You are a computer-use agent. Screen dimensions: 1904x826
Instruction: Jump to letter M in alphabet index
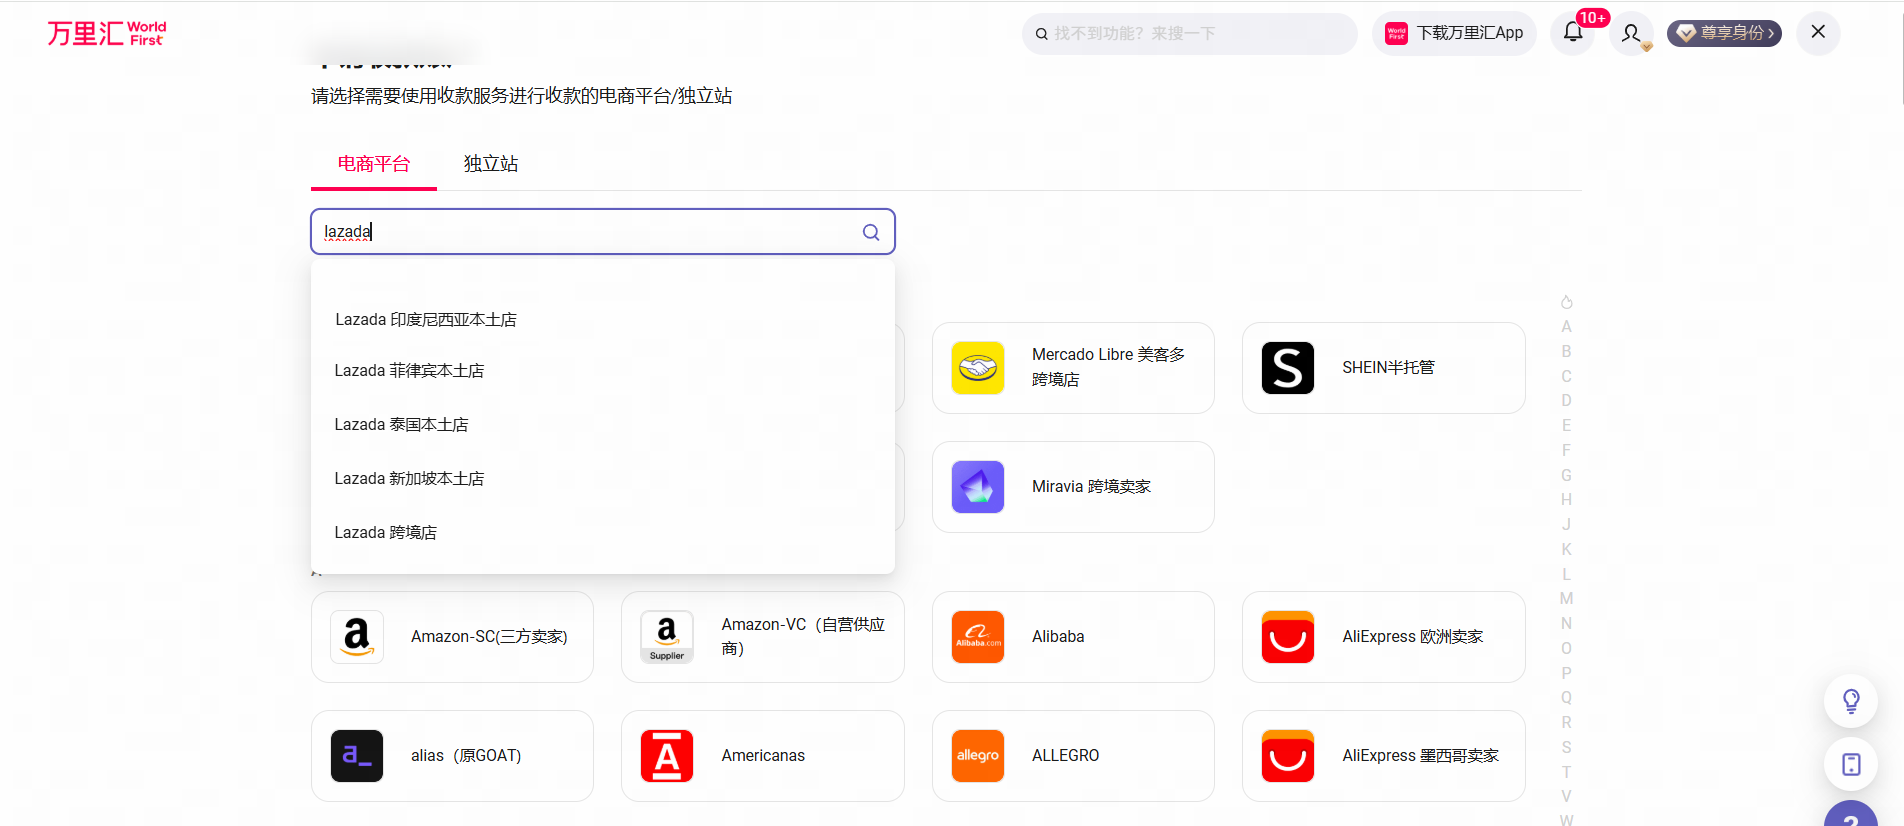[1566, 599]
